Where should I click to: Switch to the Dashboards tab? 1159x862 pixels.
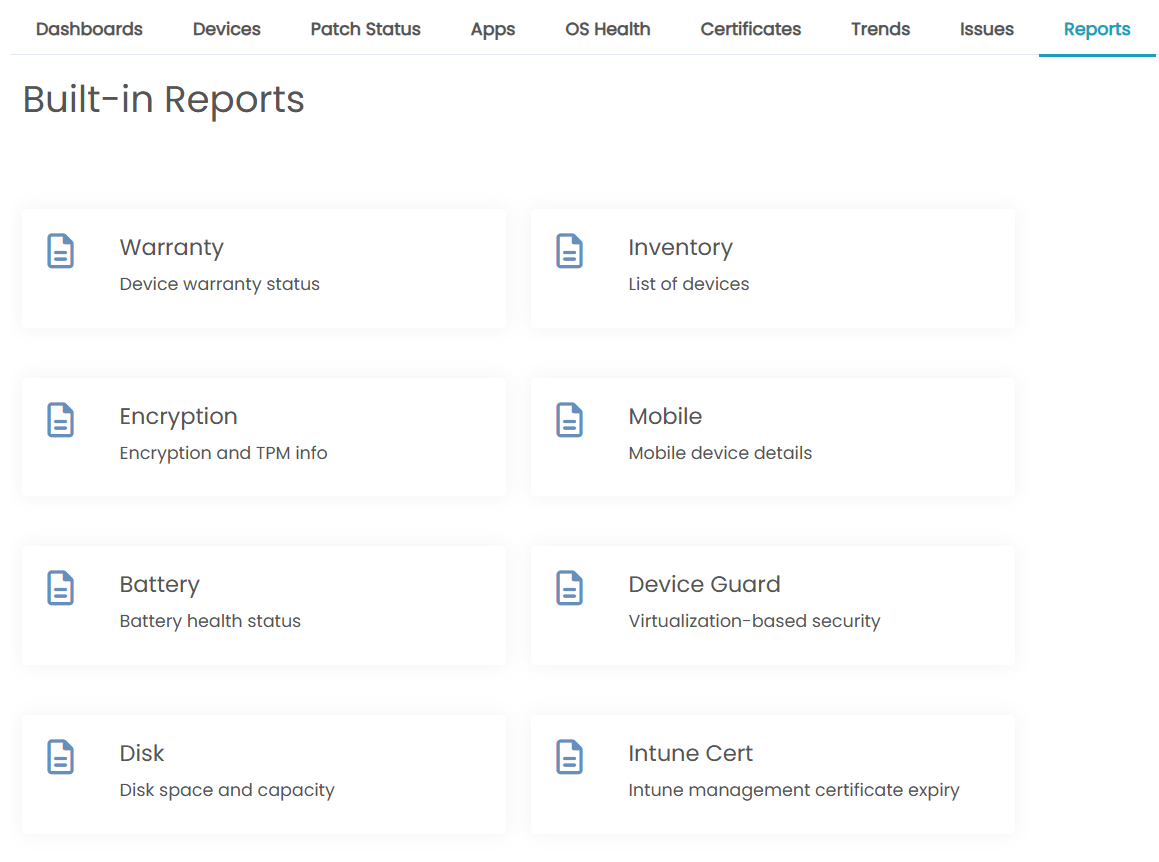(88, 29)
